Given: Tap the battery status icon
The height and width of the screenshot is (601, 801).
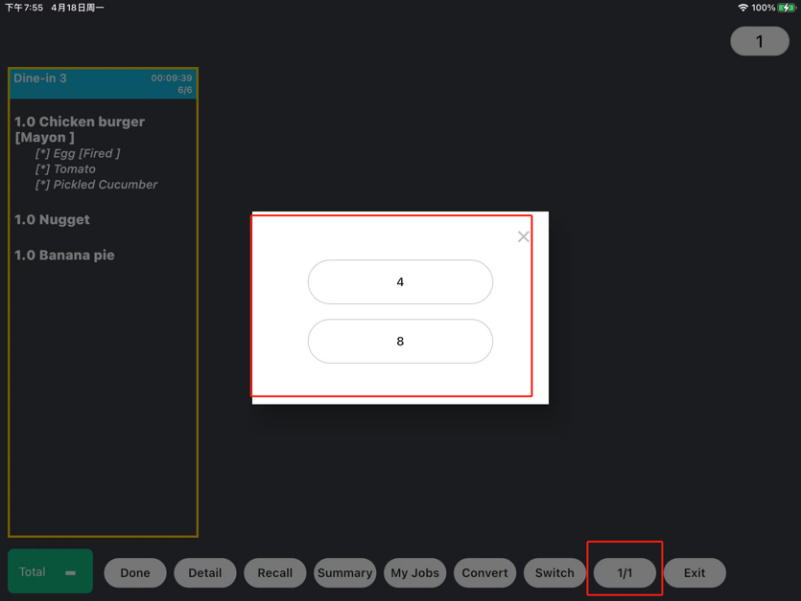Looking at the screenshot, I should tap(787, 8).
